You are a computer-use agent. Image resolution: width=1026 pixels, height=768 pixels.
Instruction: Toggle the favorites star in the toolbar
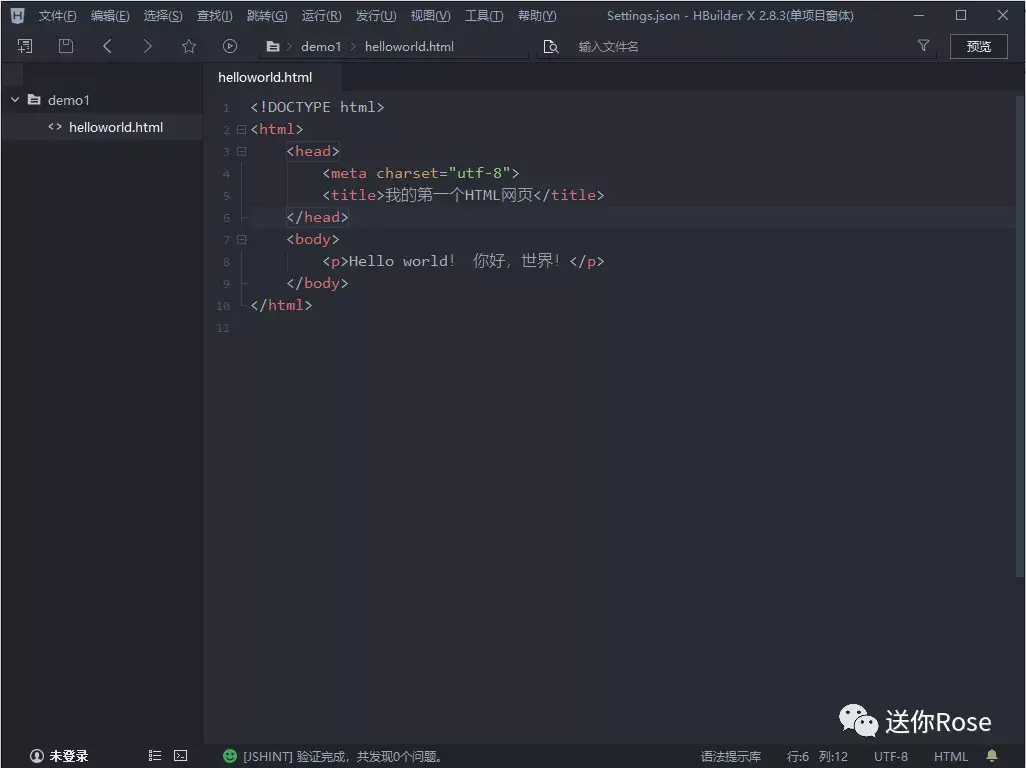tap(188, 46)
